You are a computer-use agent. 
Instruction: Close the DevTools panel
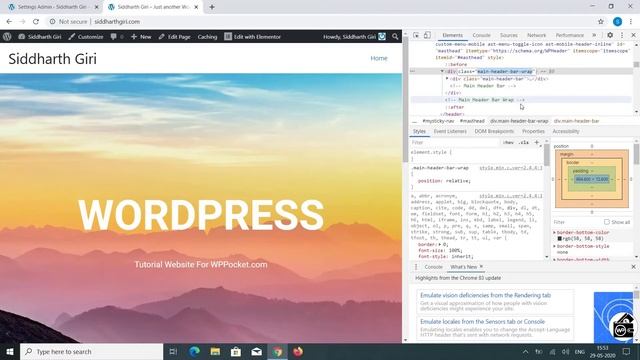pyautogui.click(x=633, y=35)
